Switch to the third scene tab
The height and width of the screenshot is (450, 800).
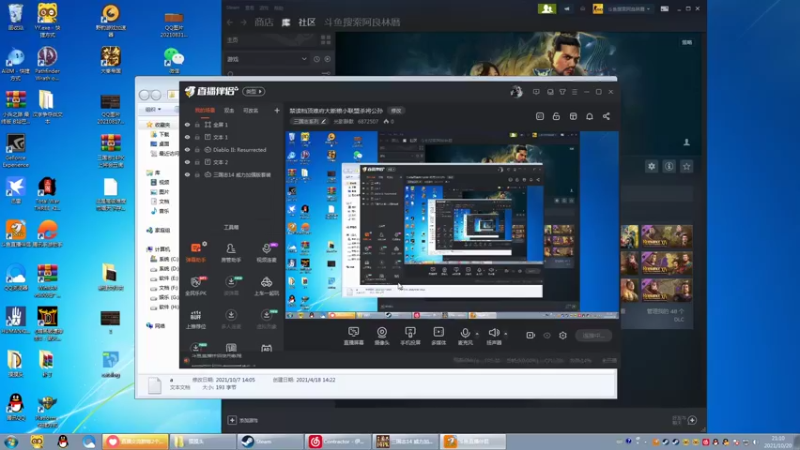pyautogui.click(x=250, y=111)
